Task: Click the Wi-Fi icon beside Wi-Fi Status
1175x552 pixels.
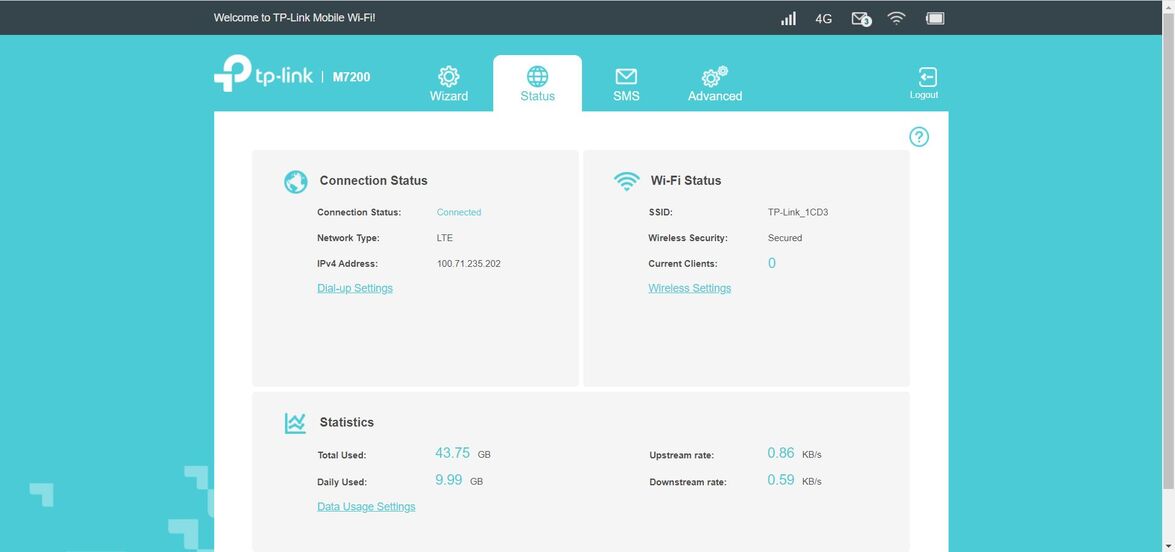Action: tap(626, 181)
